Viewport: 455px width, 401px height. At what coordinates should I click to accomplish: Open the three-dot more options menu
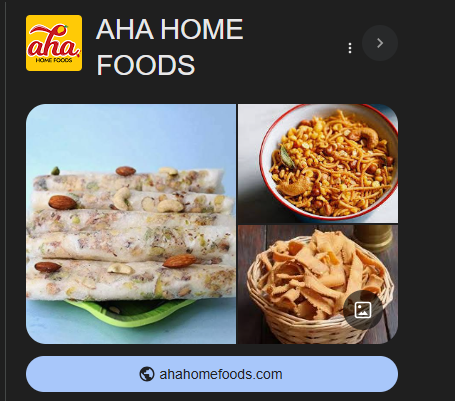(350, 48)
